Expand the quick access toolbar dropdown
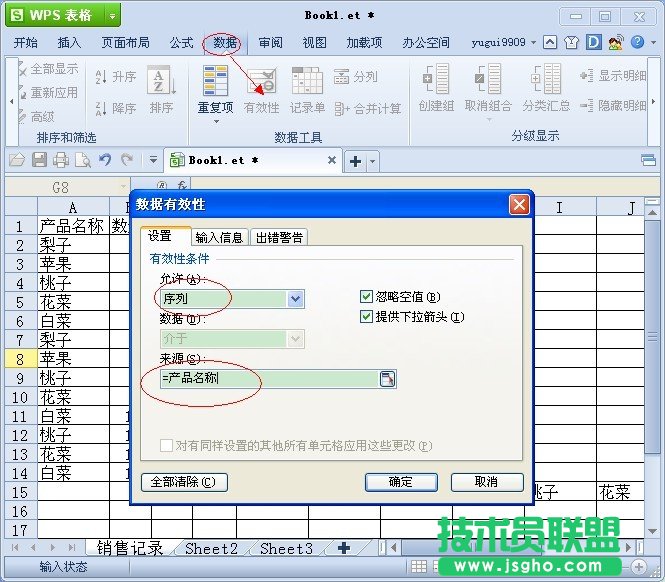The height and width of the screenshot is (582, 665). coord(153,160)
